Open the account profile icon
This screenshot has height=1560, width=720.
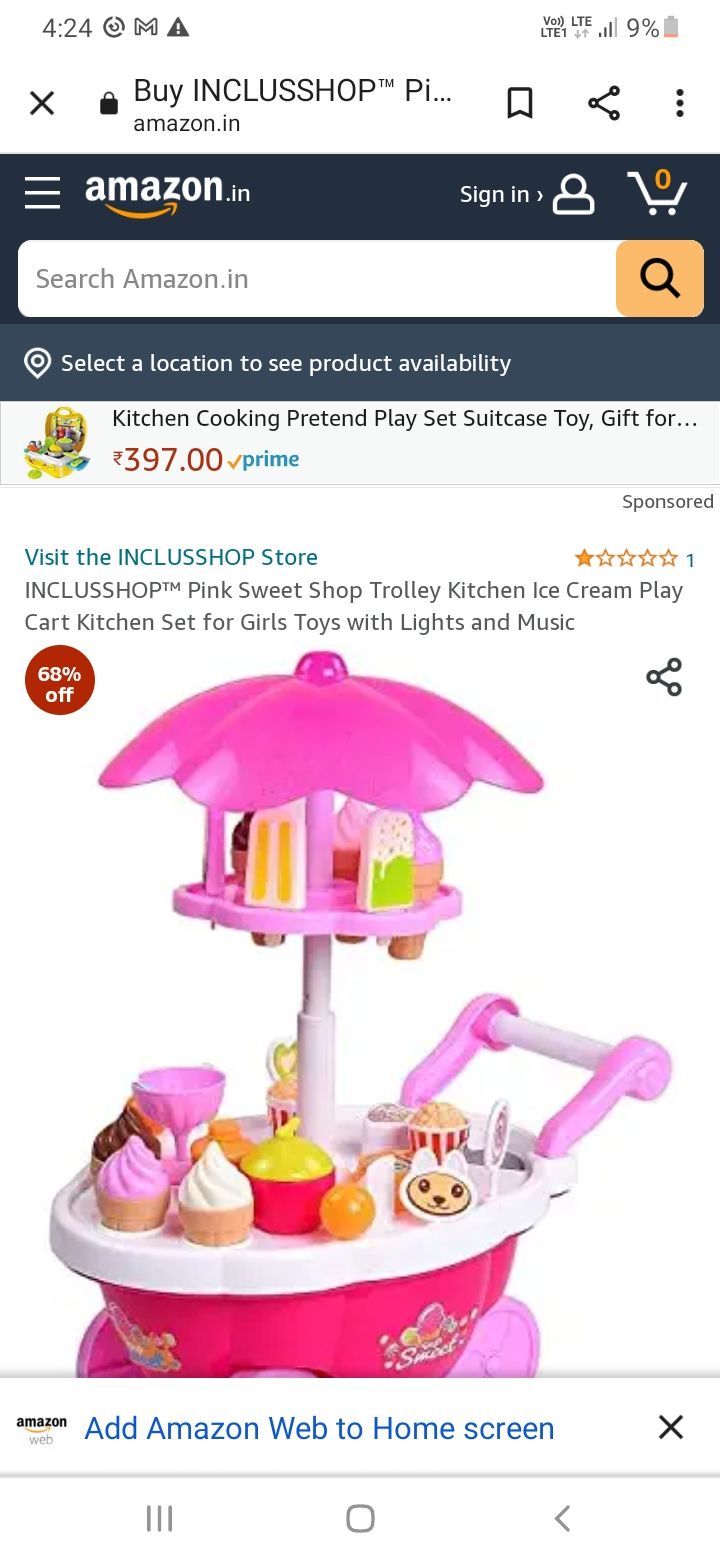tap(573, 194)
